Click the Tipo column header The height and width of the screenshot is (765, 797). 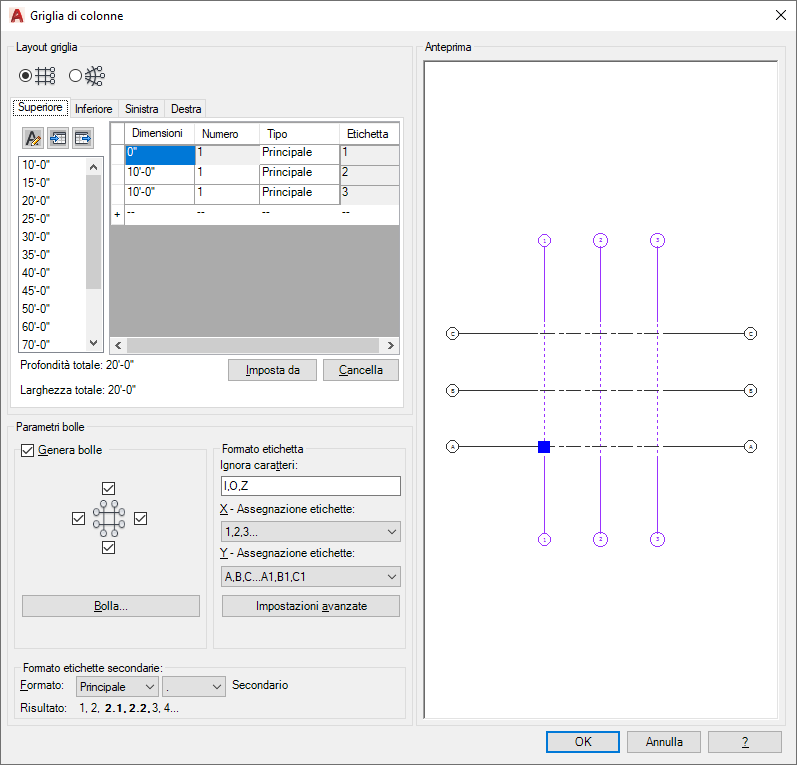pyautogui.click(x=299, y=134)
